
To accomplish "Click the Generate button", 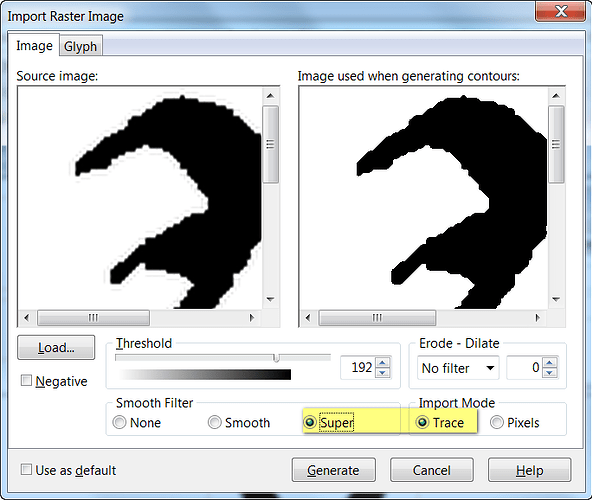I will point(333,470).
